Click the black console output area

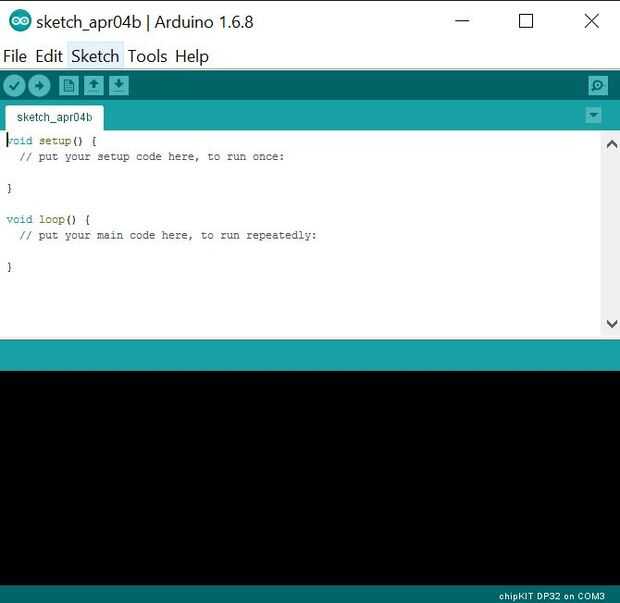click(x=310, y=478)
